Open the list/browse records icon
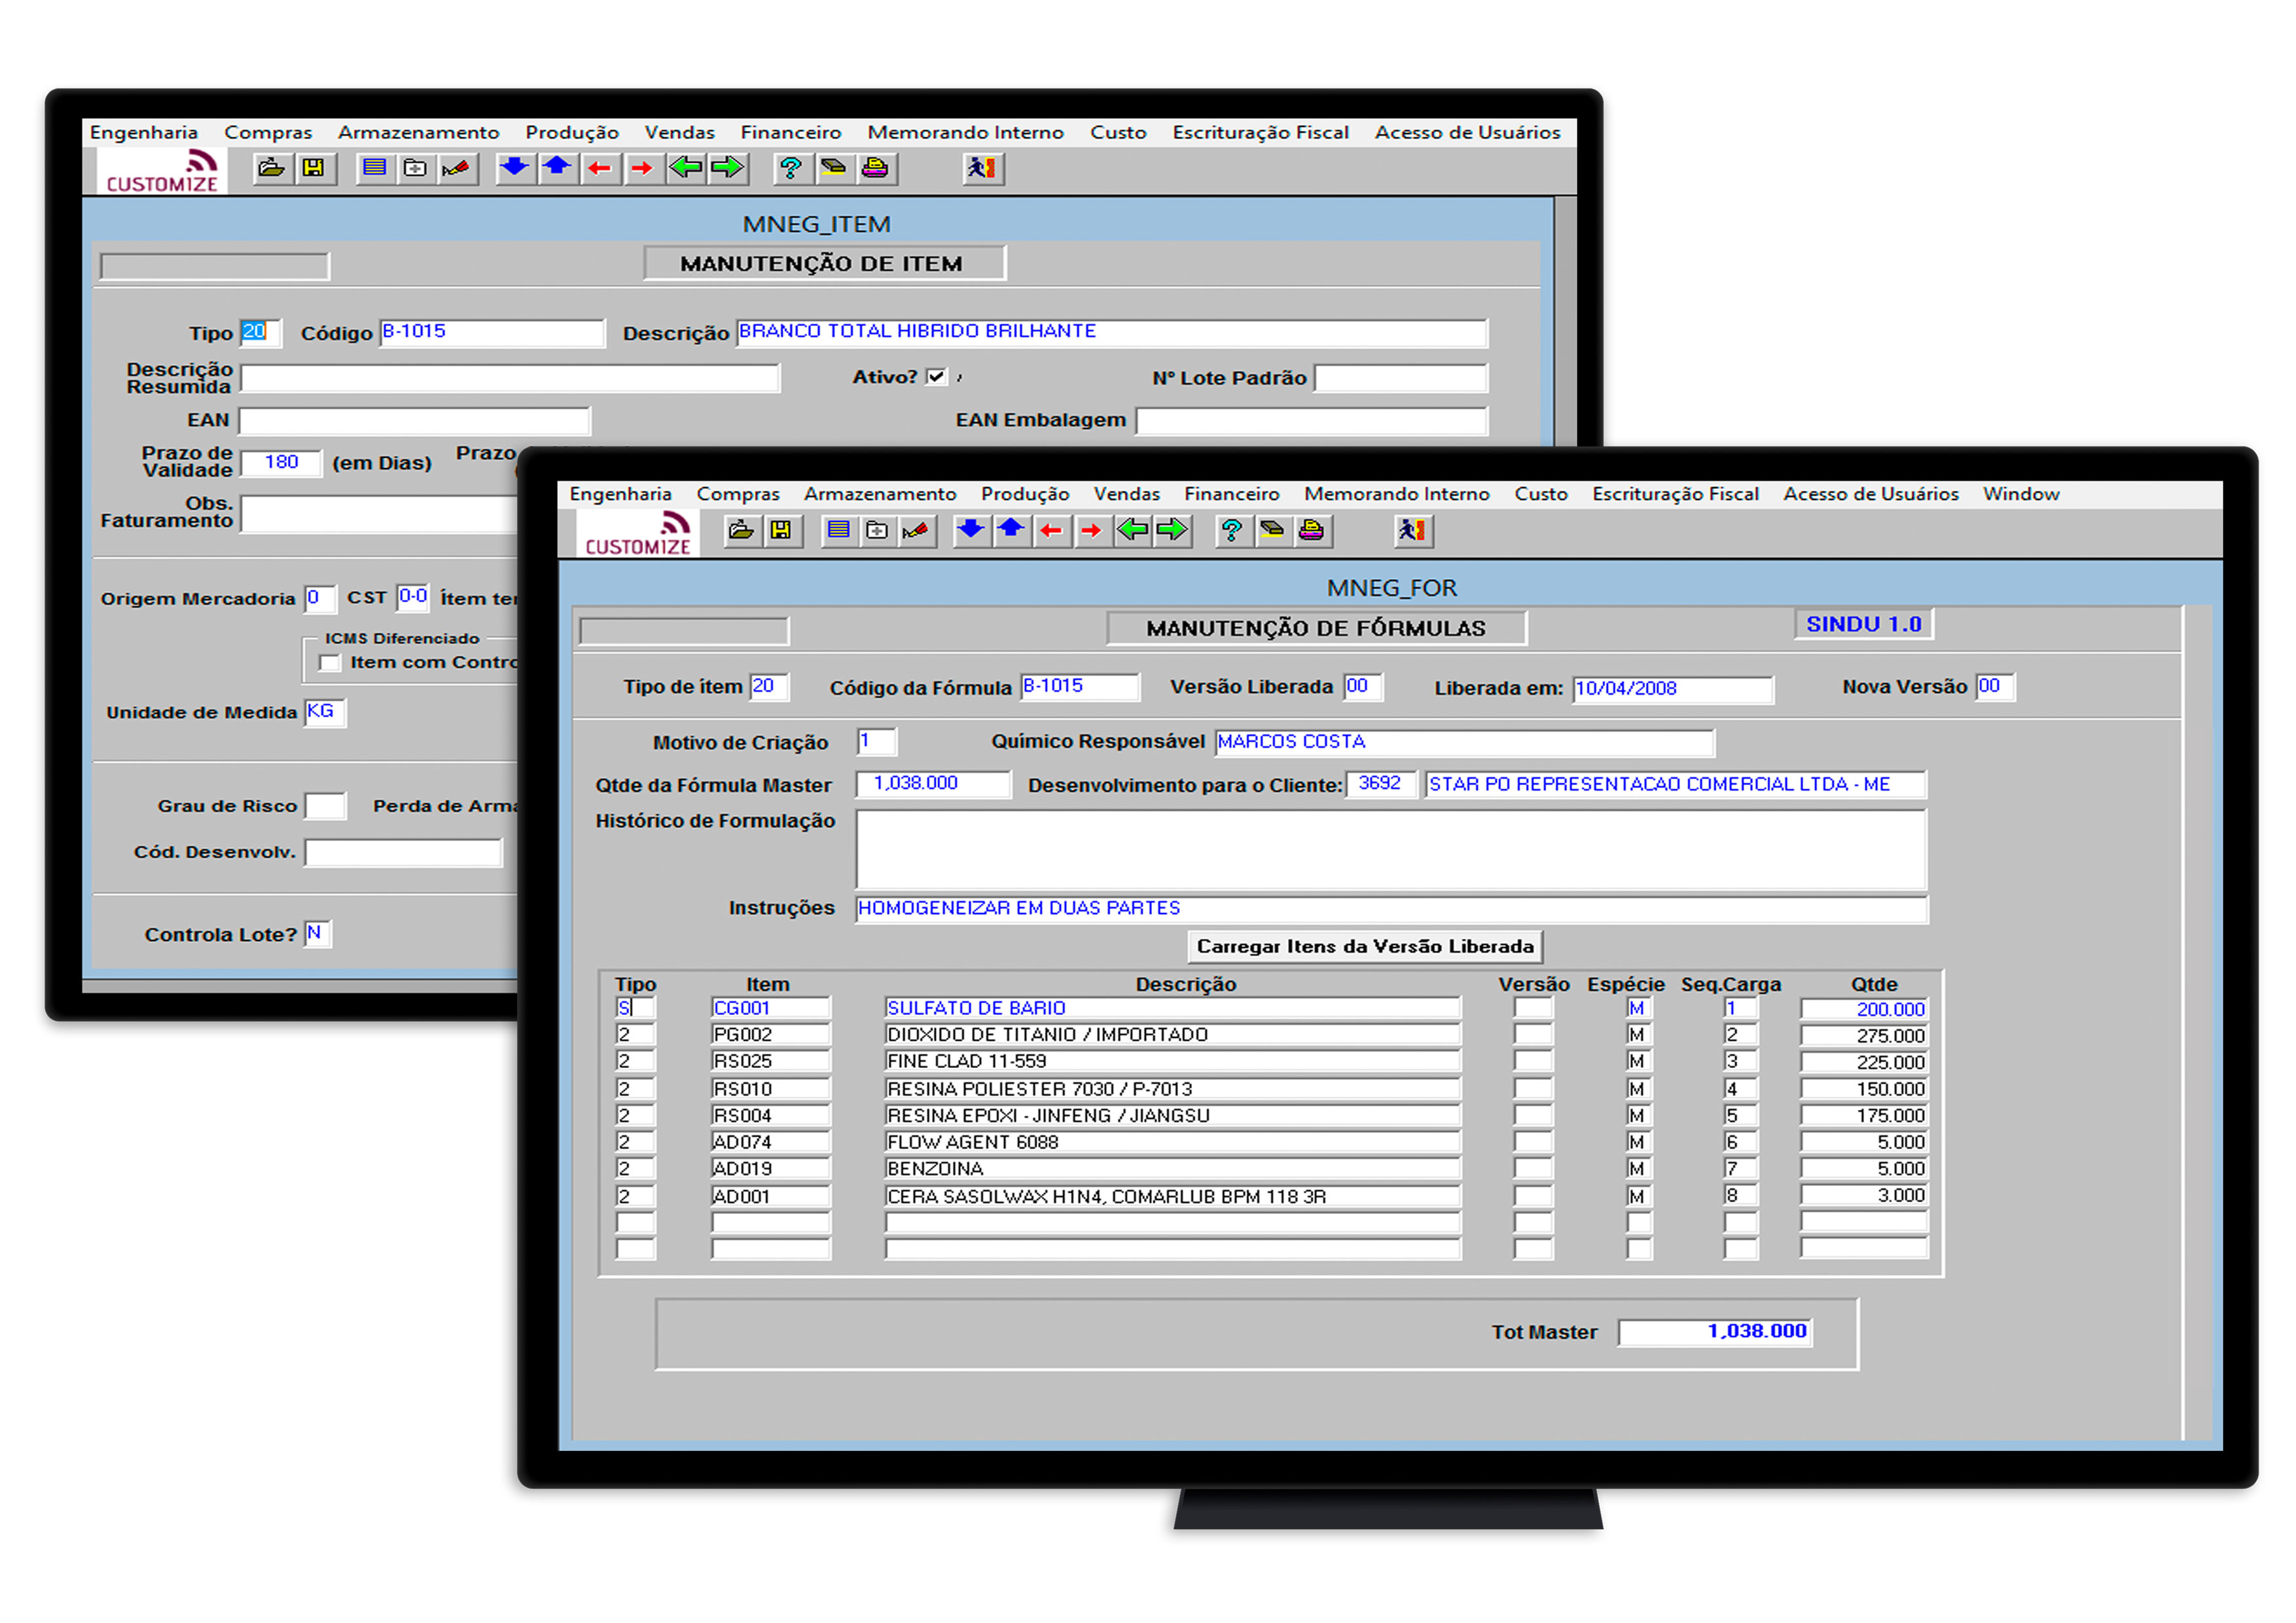The height and width of the screenshot is (1623, 2296). pyautogui.click(x=838, y=530)
